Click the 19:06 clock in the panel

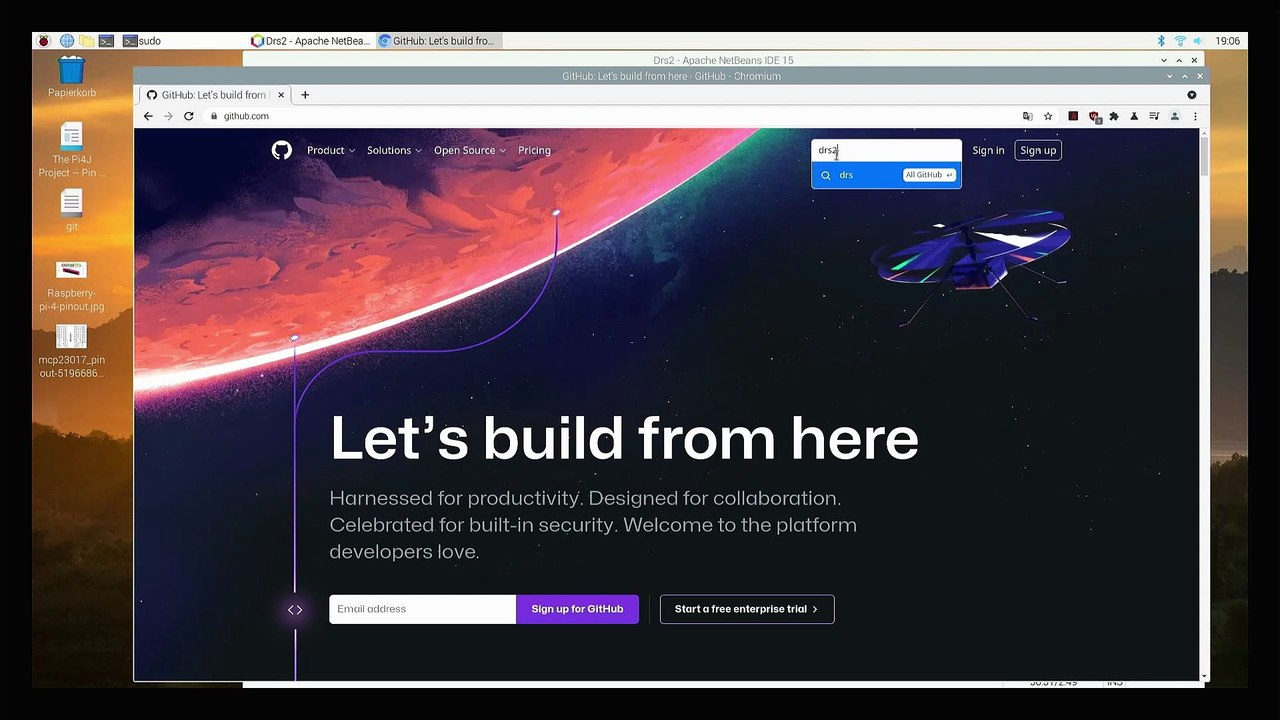pos(1228,41)
